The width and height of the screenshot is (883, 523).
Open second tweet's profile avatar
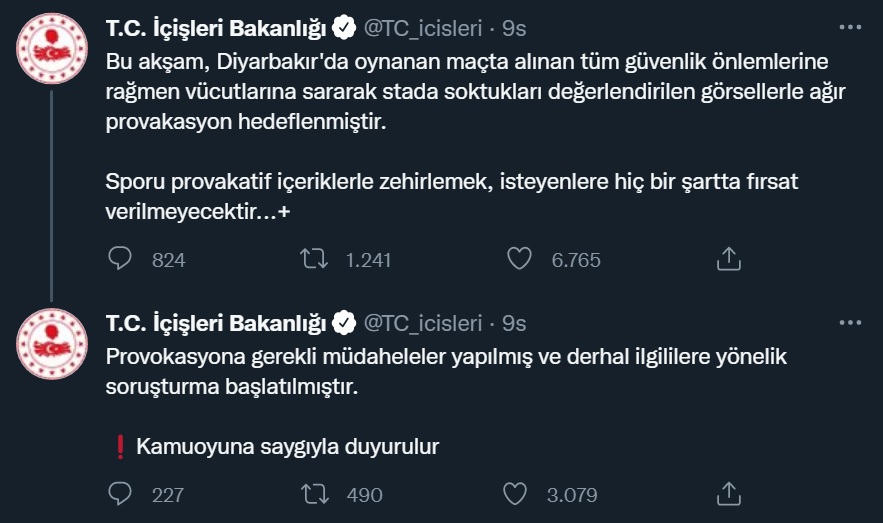pyautogui.click(x=52, y=344)
